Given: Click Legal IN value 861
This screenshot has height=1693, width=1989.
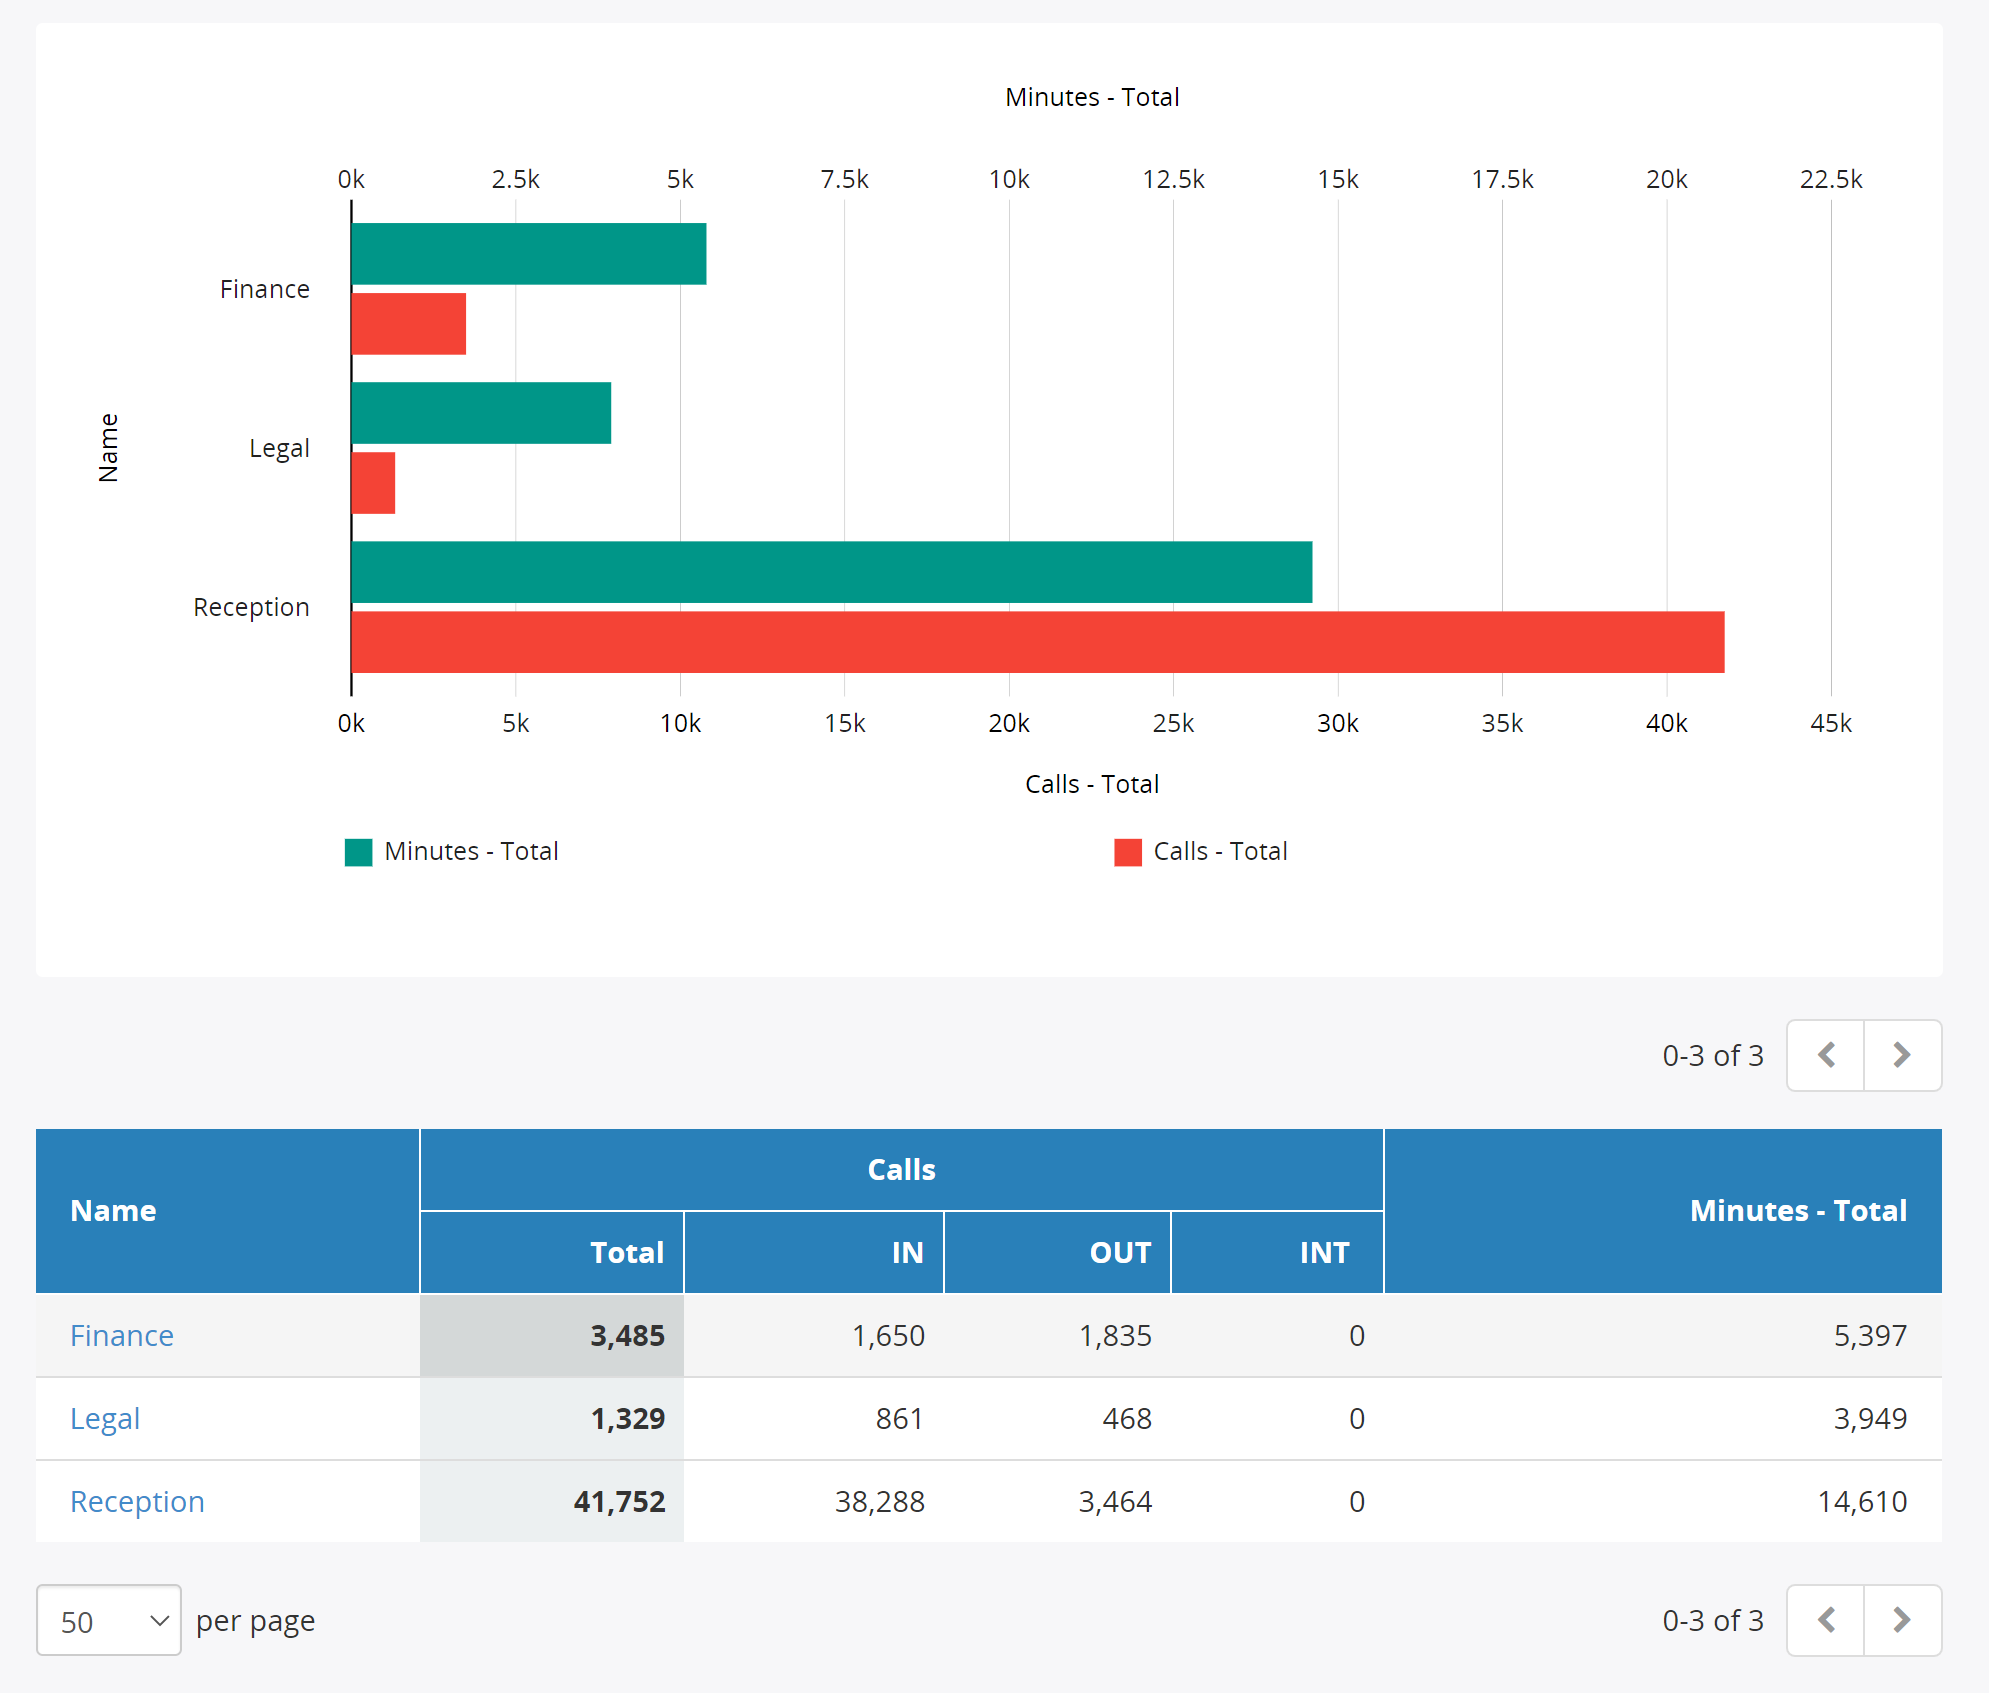Looking at the screenshot, I should click(900, 1418).
